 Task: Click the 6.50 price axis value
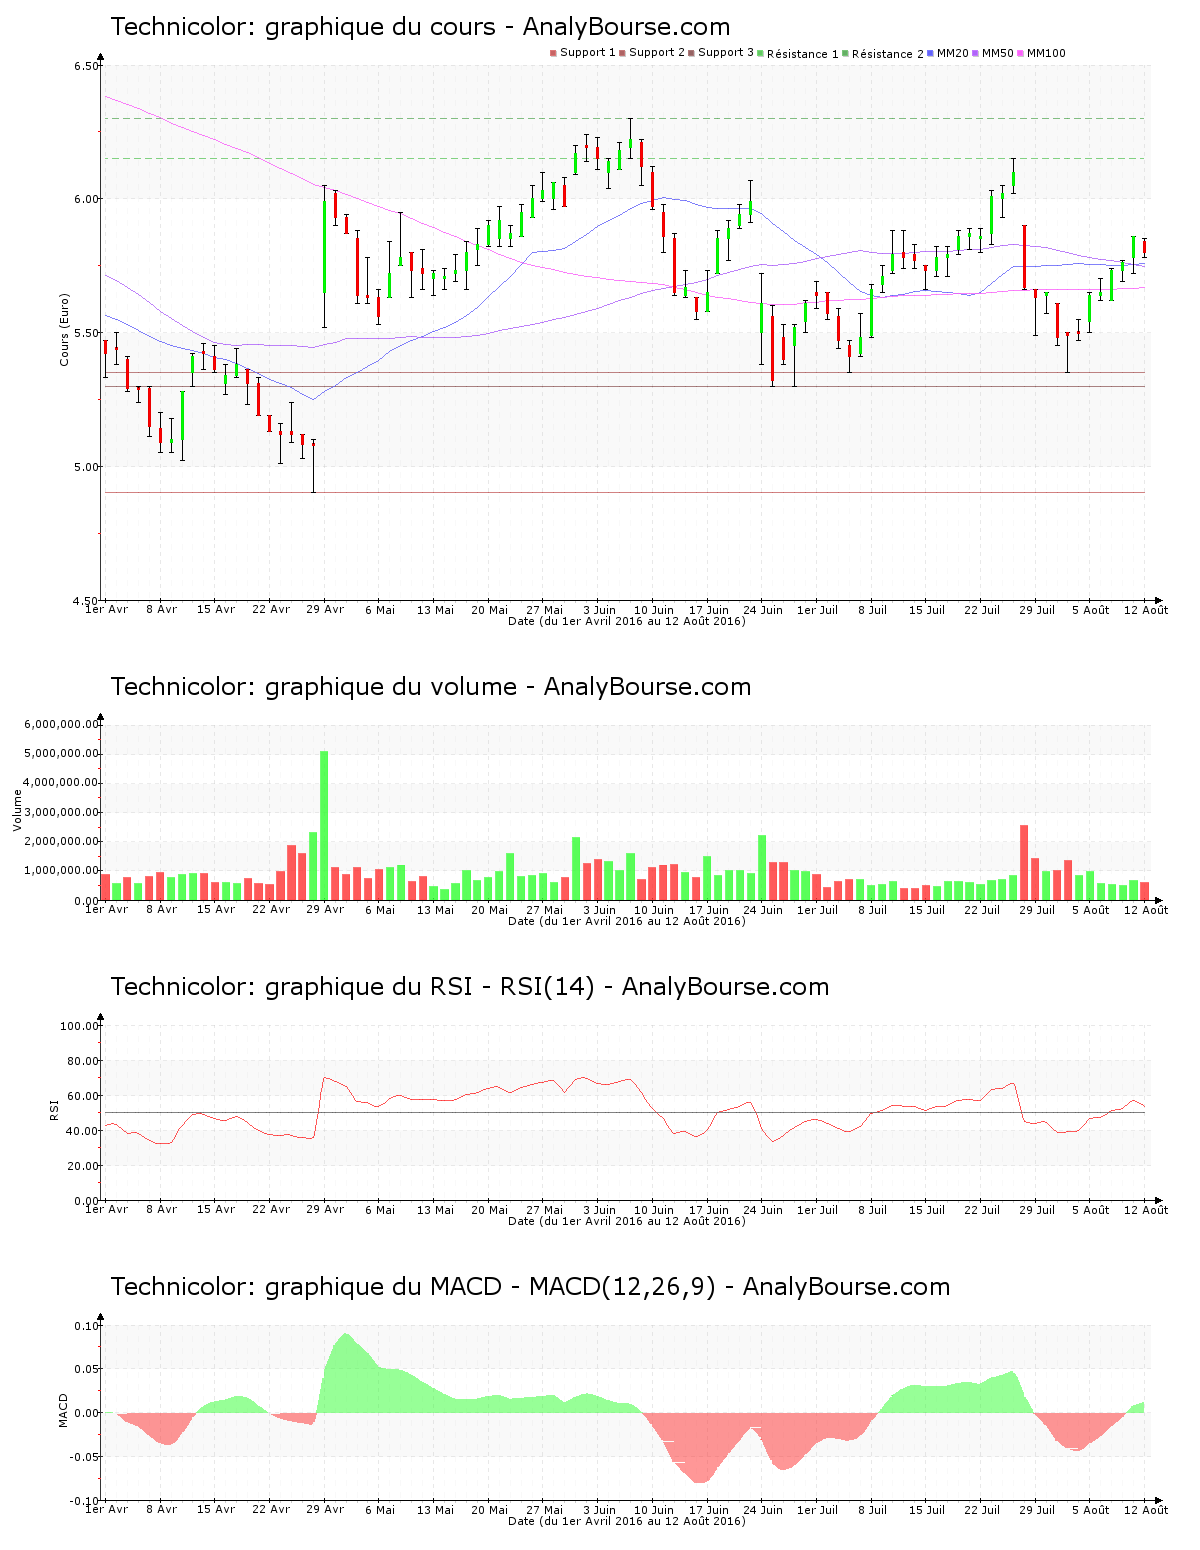point(87,66)
